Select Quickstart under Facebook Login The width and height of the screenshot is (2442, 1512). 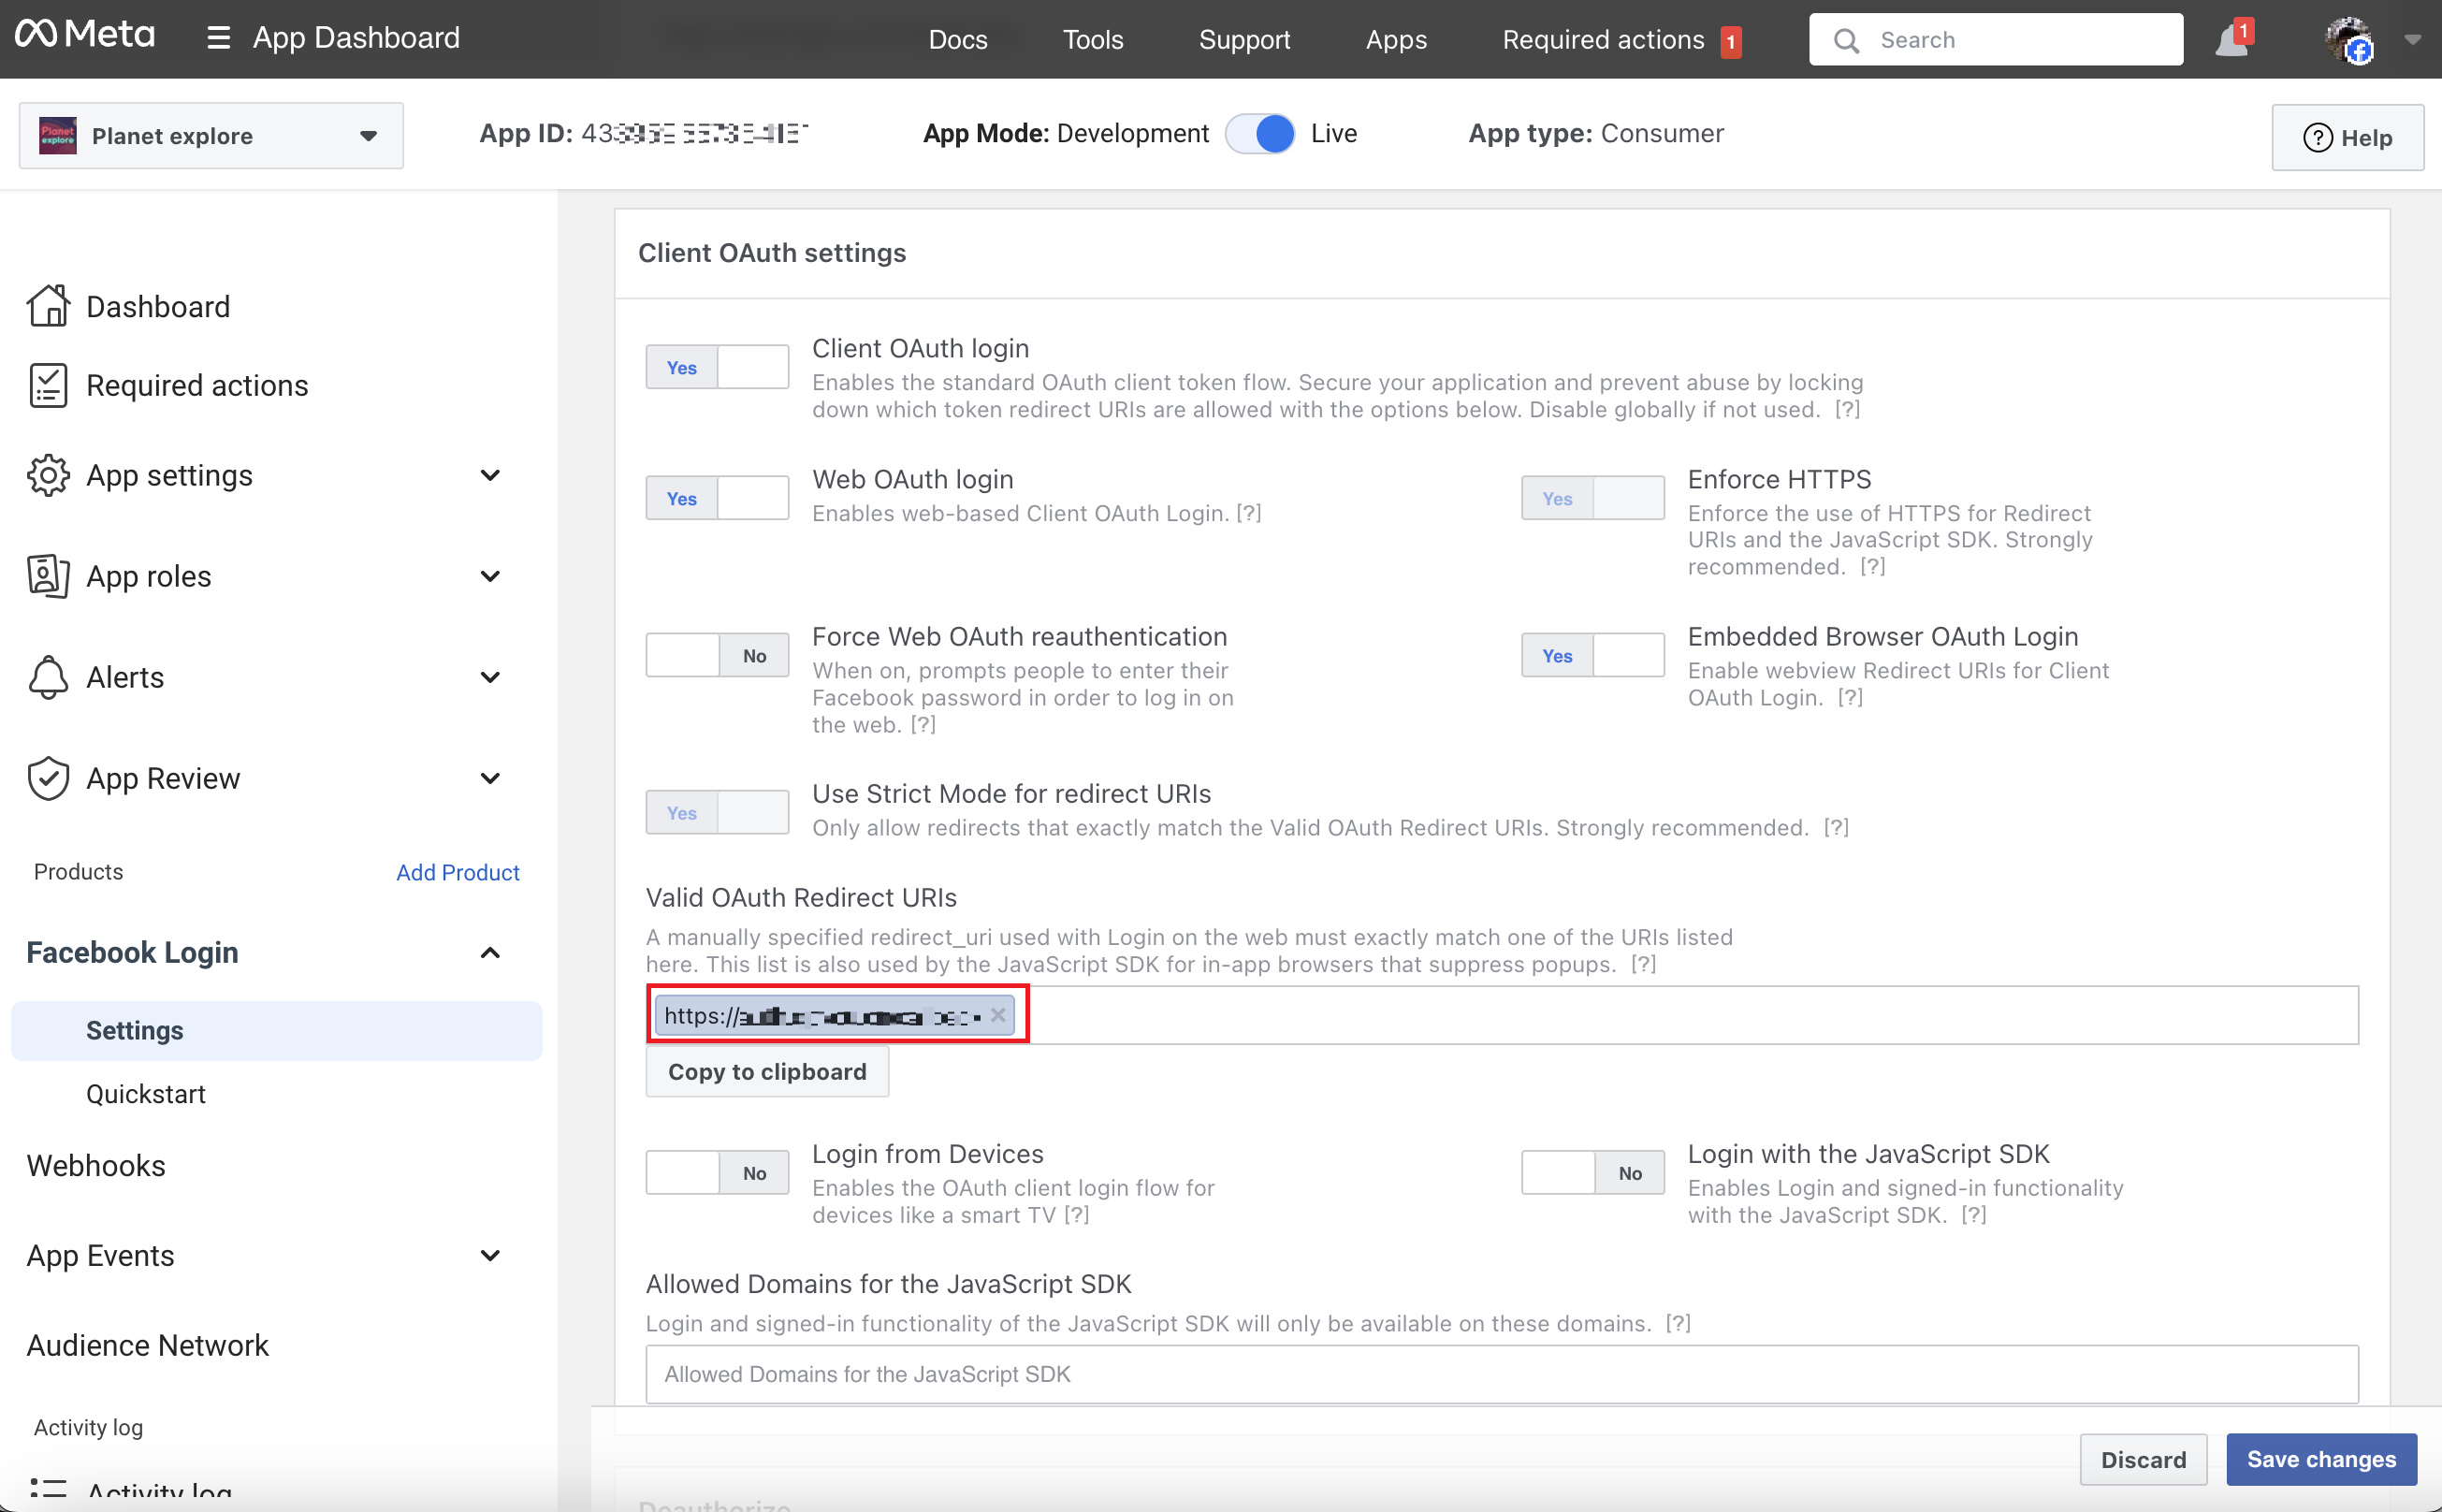146,1093
